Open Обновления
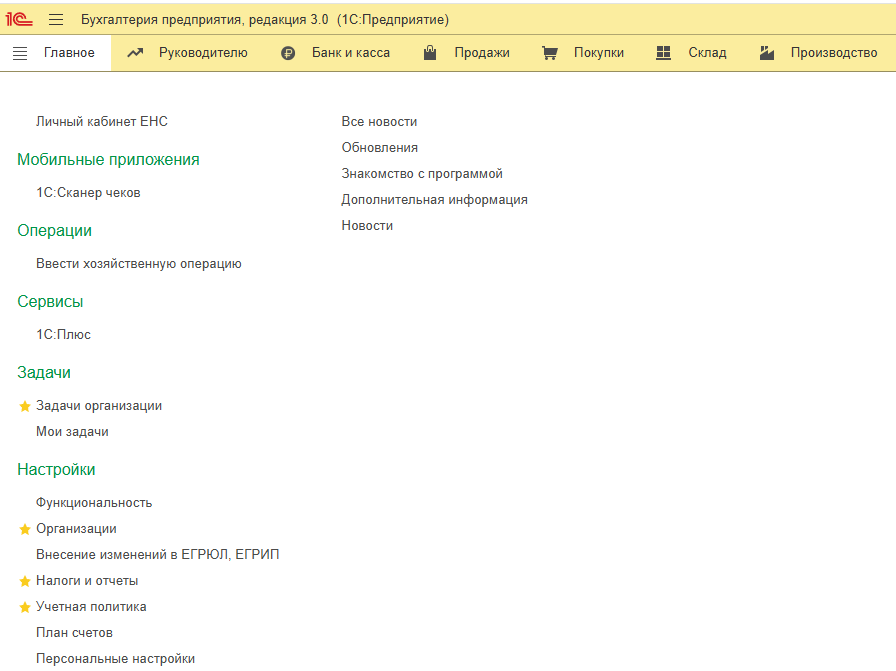Image resolution: width=896 pixels, height=671 pixels. point(379,147)
